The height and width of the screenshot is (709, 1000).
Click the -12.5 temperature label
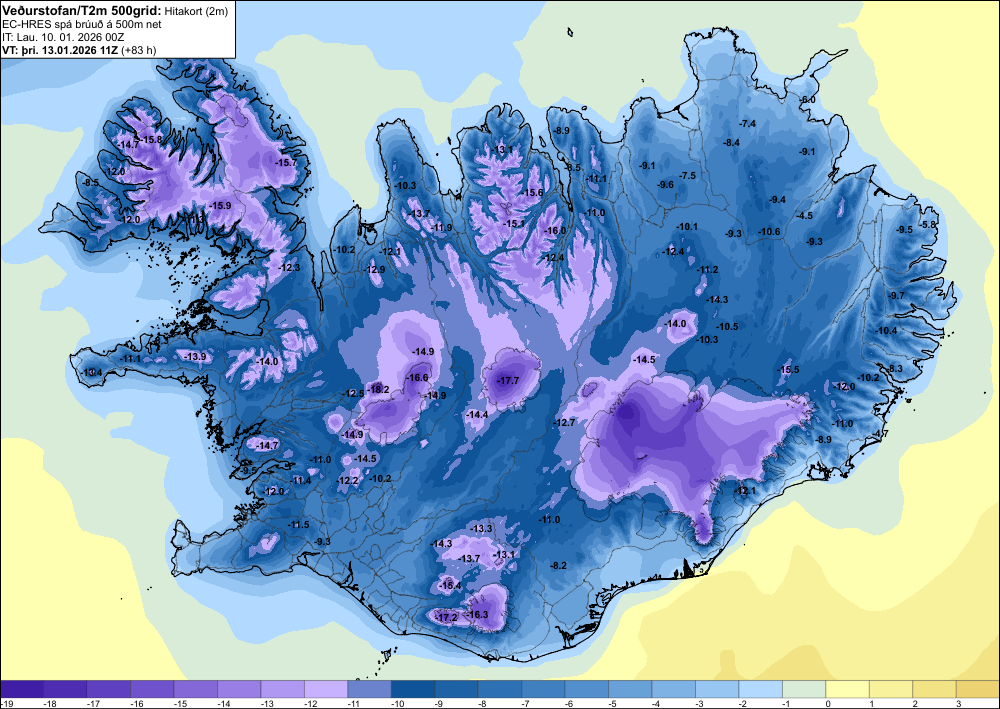(x=353, y=393)
